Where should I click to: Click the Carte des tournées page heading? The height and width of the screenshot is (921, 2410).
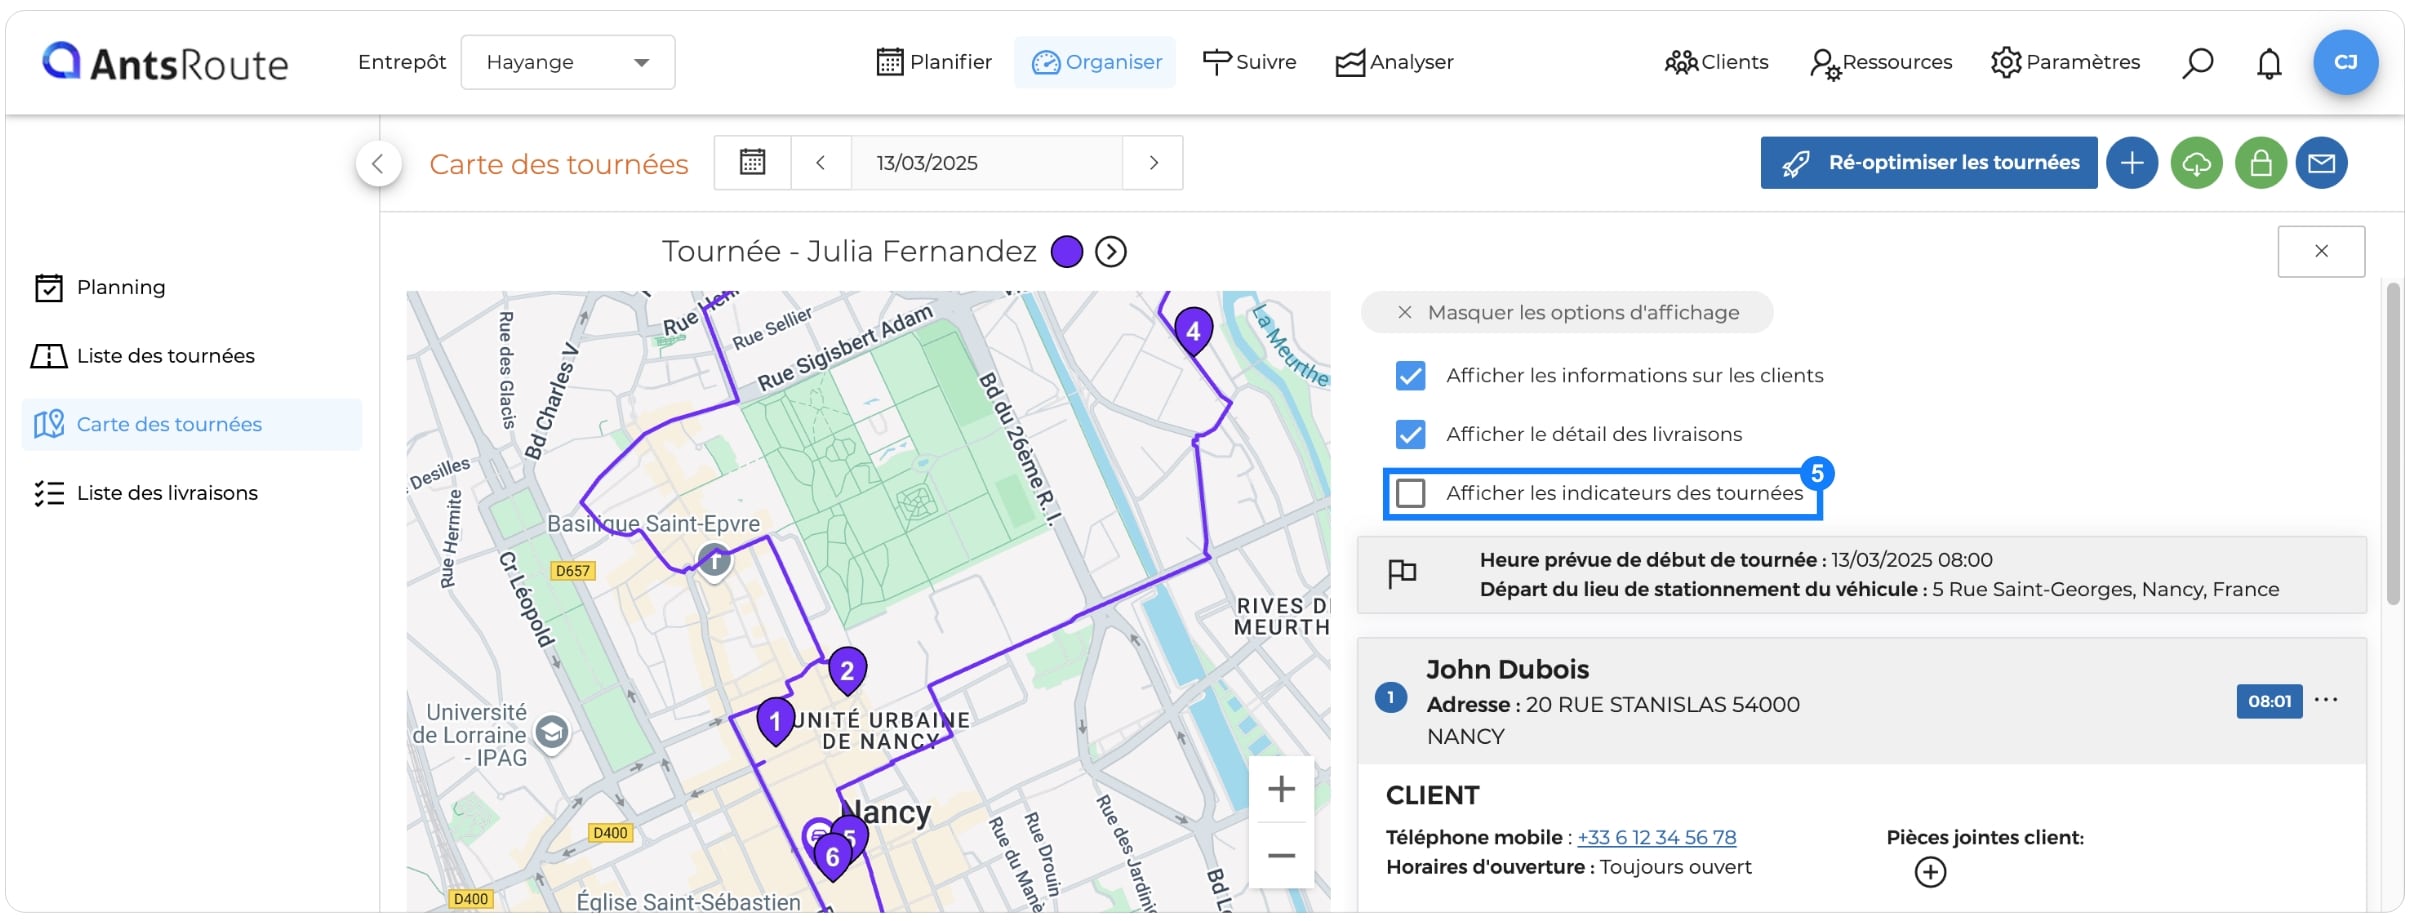coord(559,164)
